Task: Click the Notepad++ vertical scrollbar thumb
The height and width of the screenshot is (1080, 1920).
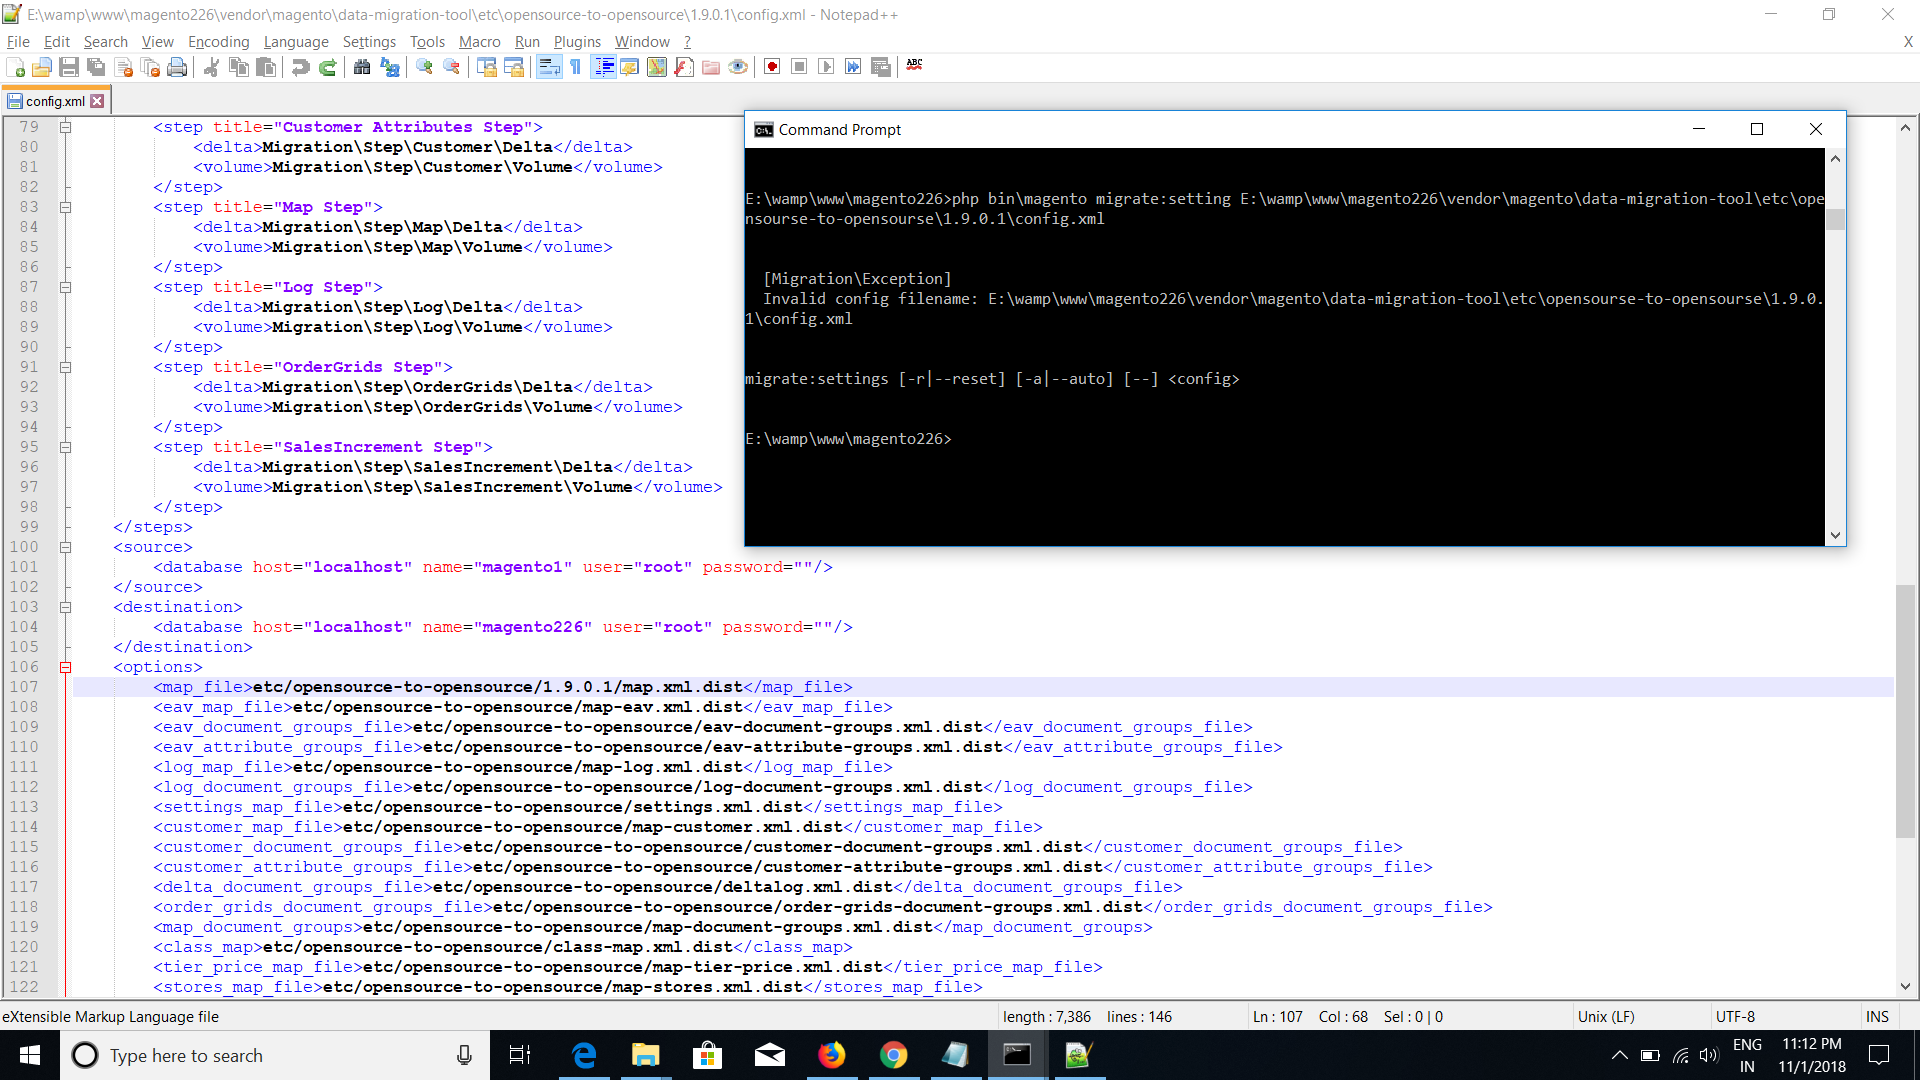Action: point(1905,711)
